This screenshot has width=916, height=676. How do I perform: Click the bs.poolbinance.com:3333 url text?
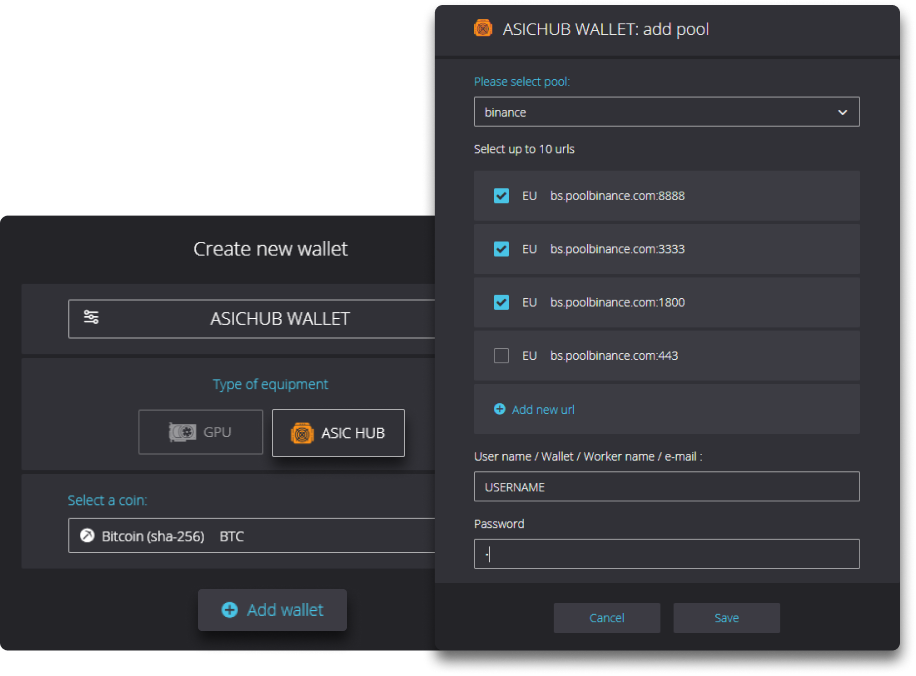(x=617, y=249)
